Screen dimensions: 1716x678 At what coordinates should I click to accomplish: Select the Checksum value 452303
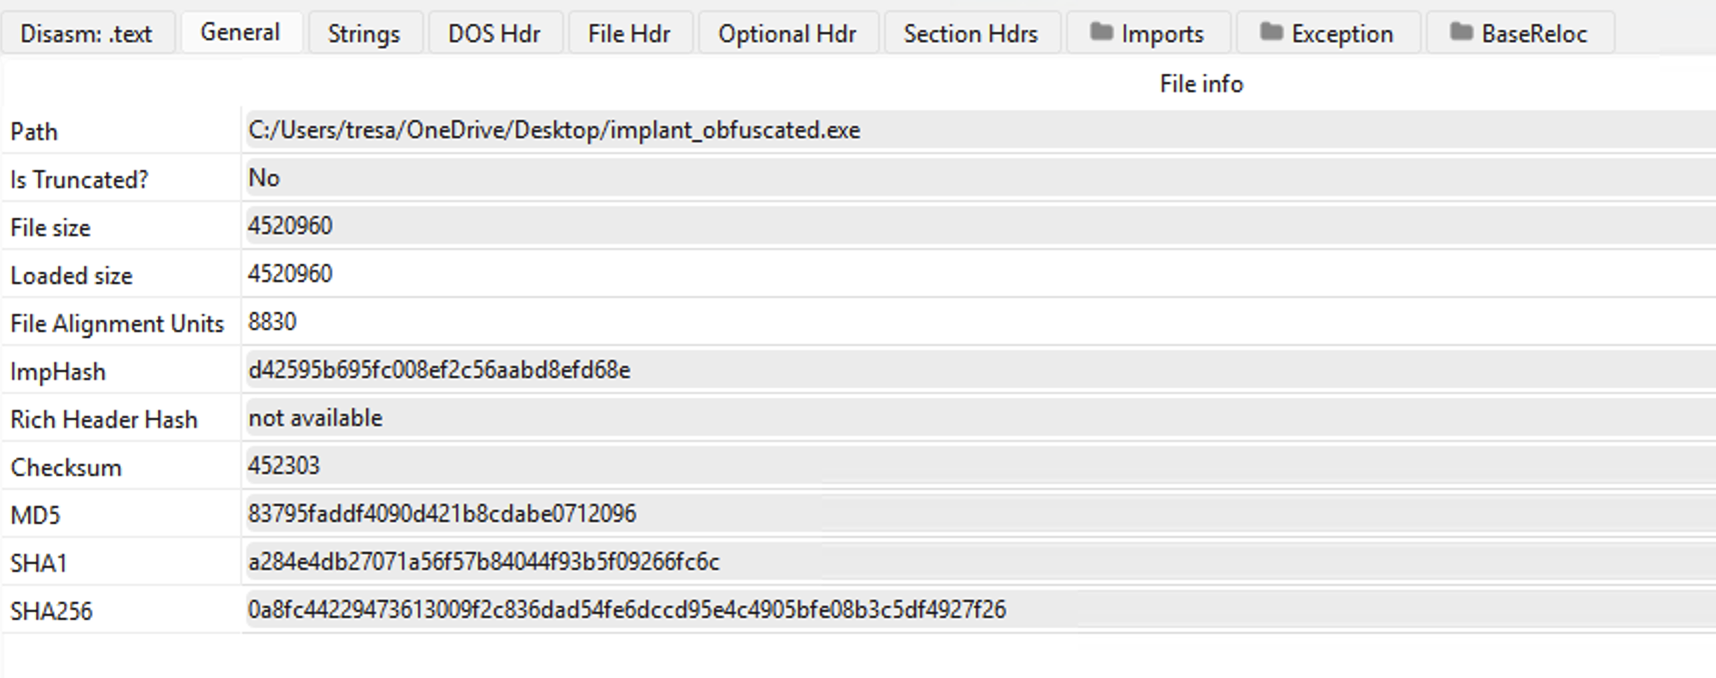(x=284, y=466)
